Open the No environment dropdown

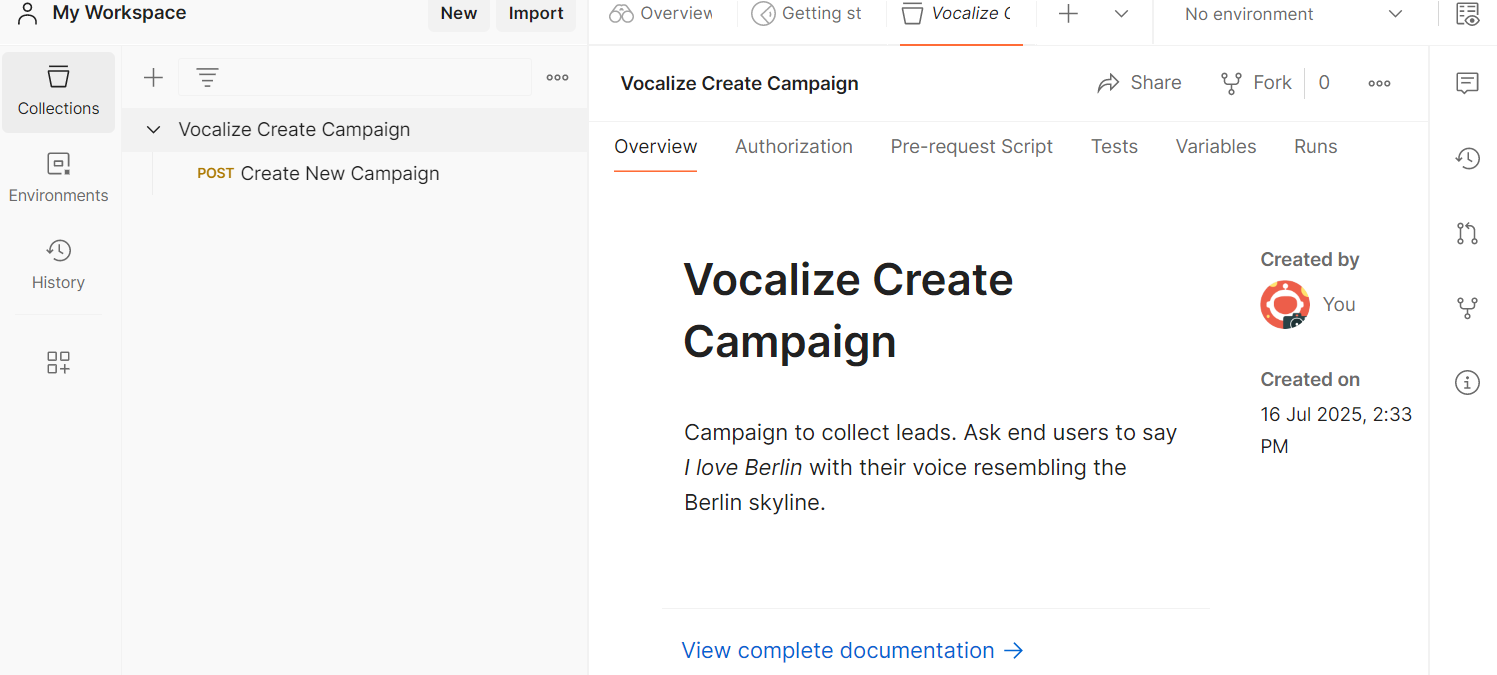click(1294, 14)
